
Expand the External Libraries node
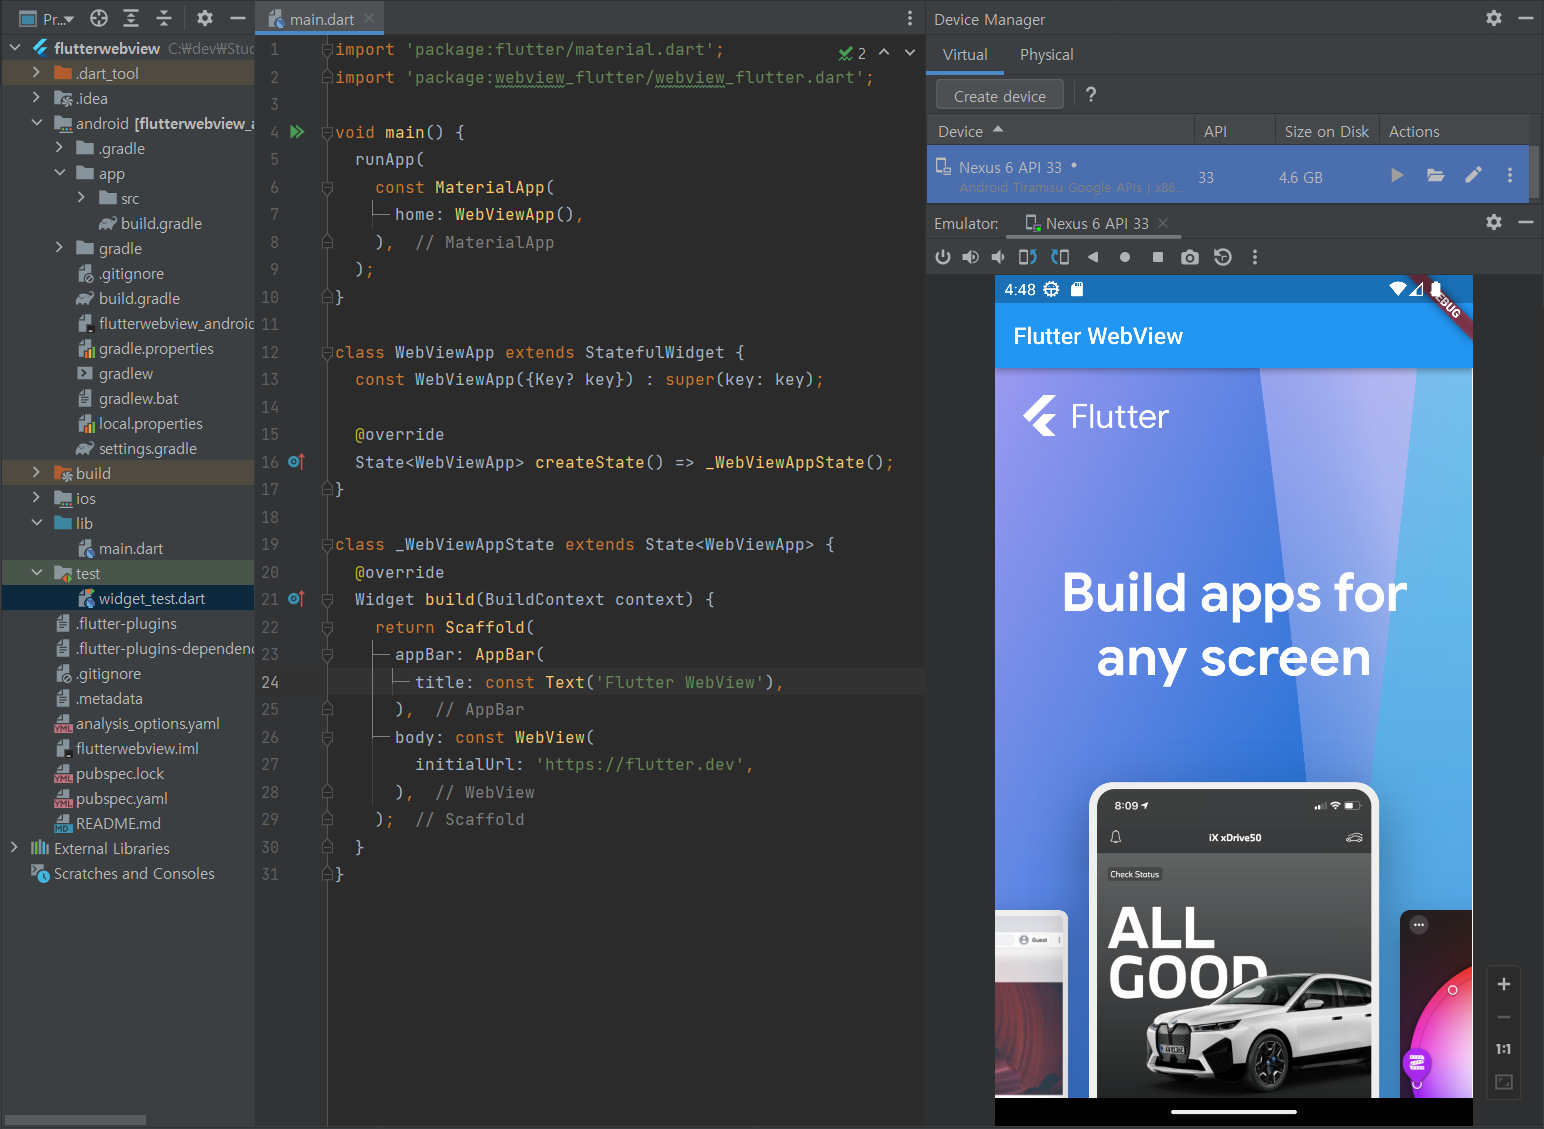point(14,847)
